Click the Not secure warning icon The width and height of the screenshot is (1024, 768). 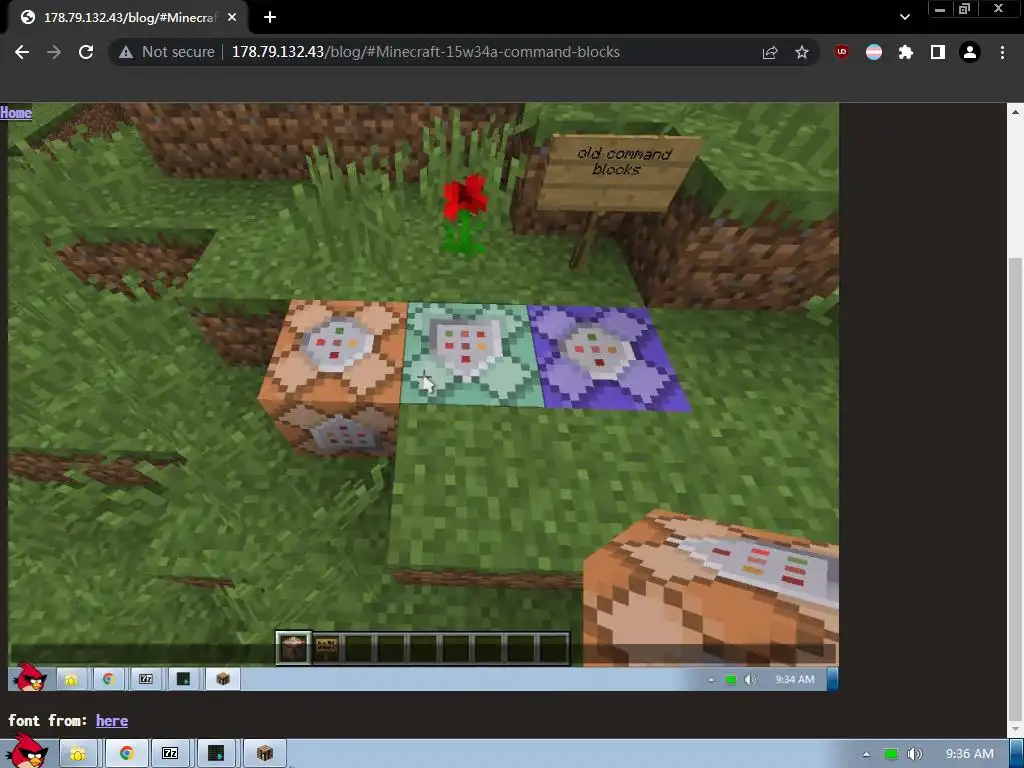(x=125, y=52)
